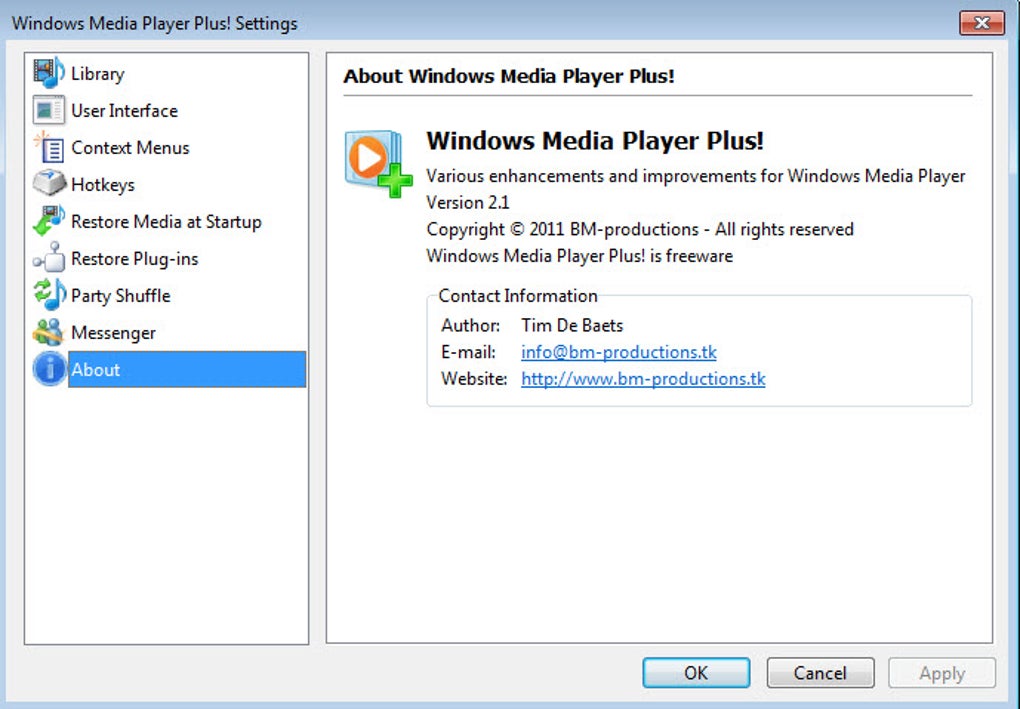
Task: Confirm with the OK button
Action: coord(696,673)
